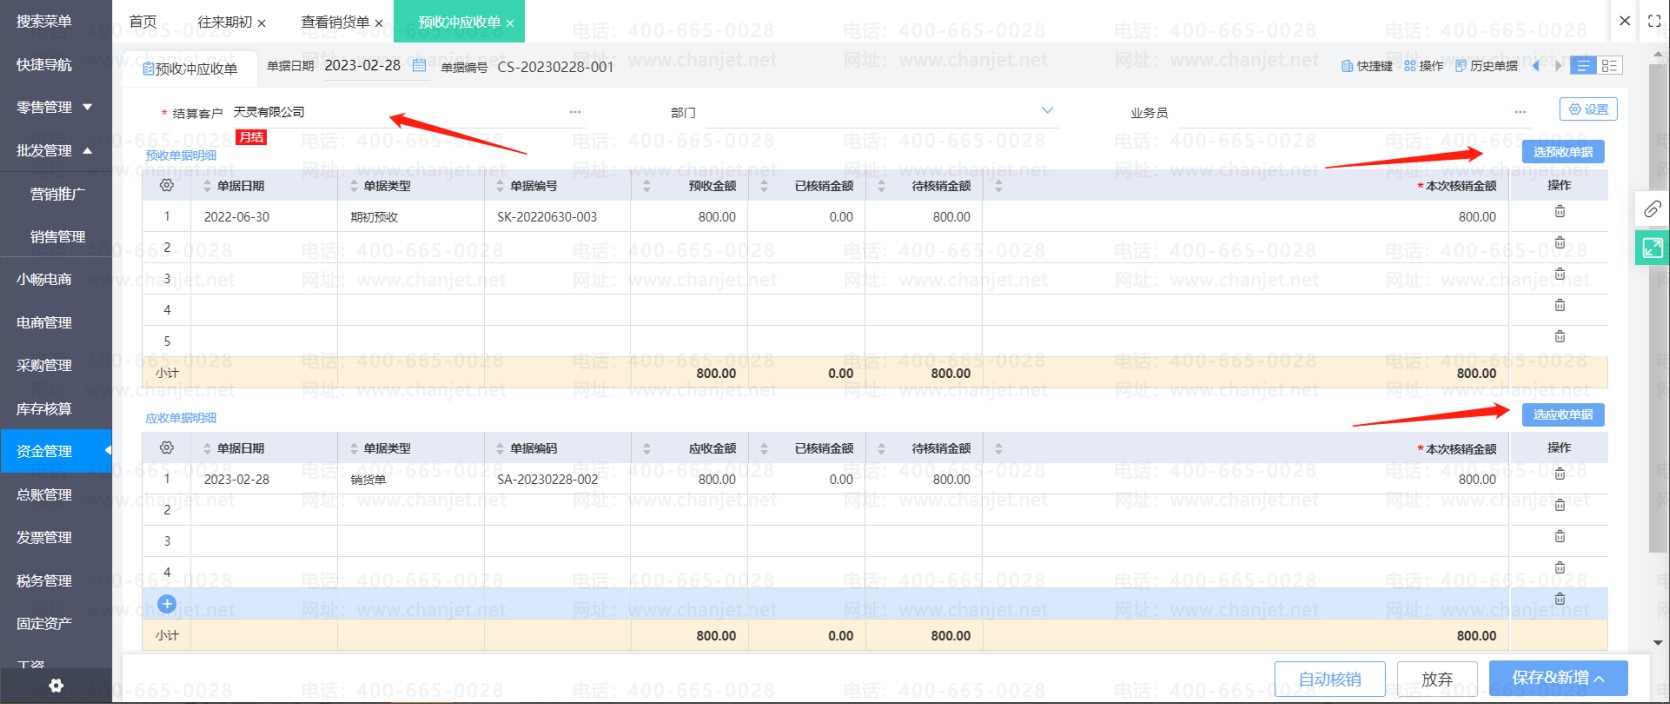
Task: Switch to the compact list layout view
Action: pos(1583,66)
